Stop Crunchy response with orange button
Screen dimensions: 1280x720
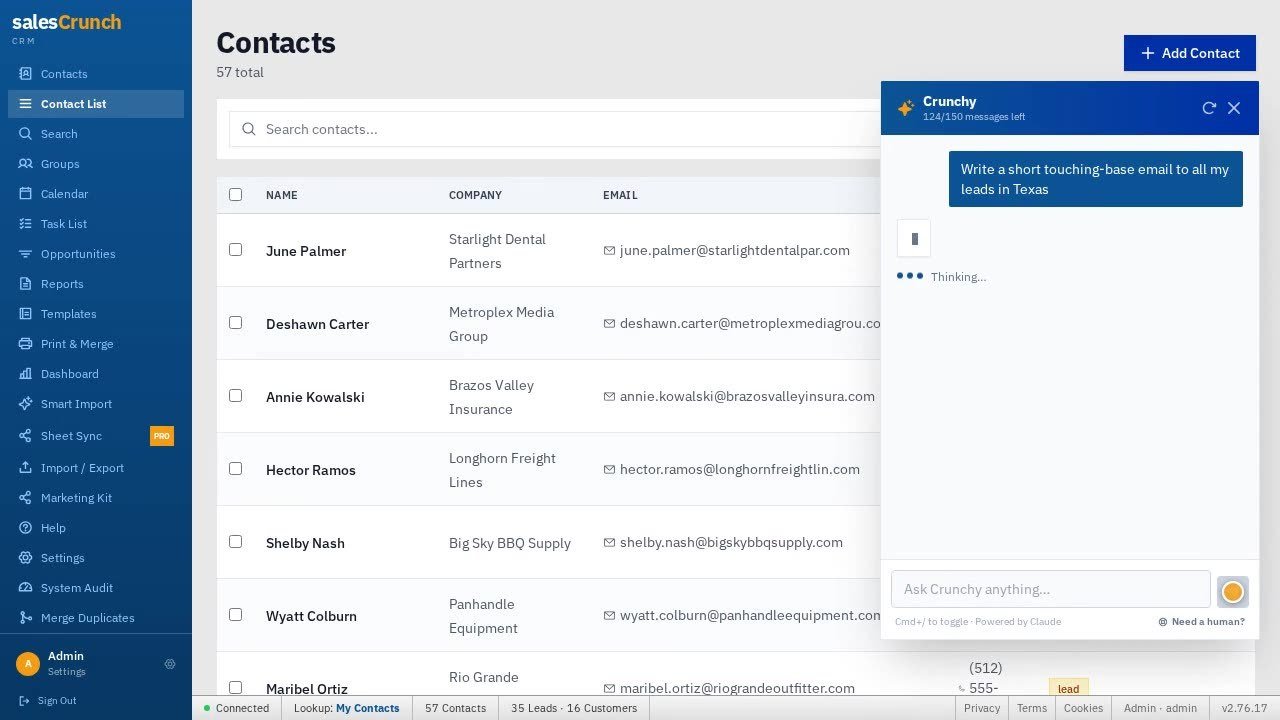point(1233,592)
